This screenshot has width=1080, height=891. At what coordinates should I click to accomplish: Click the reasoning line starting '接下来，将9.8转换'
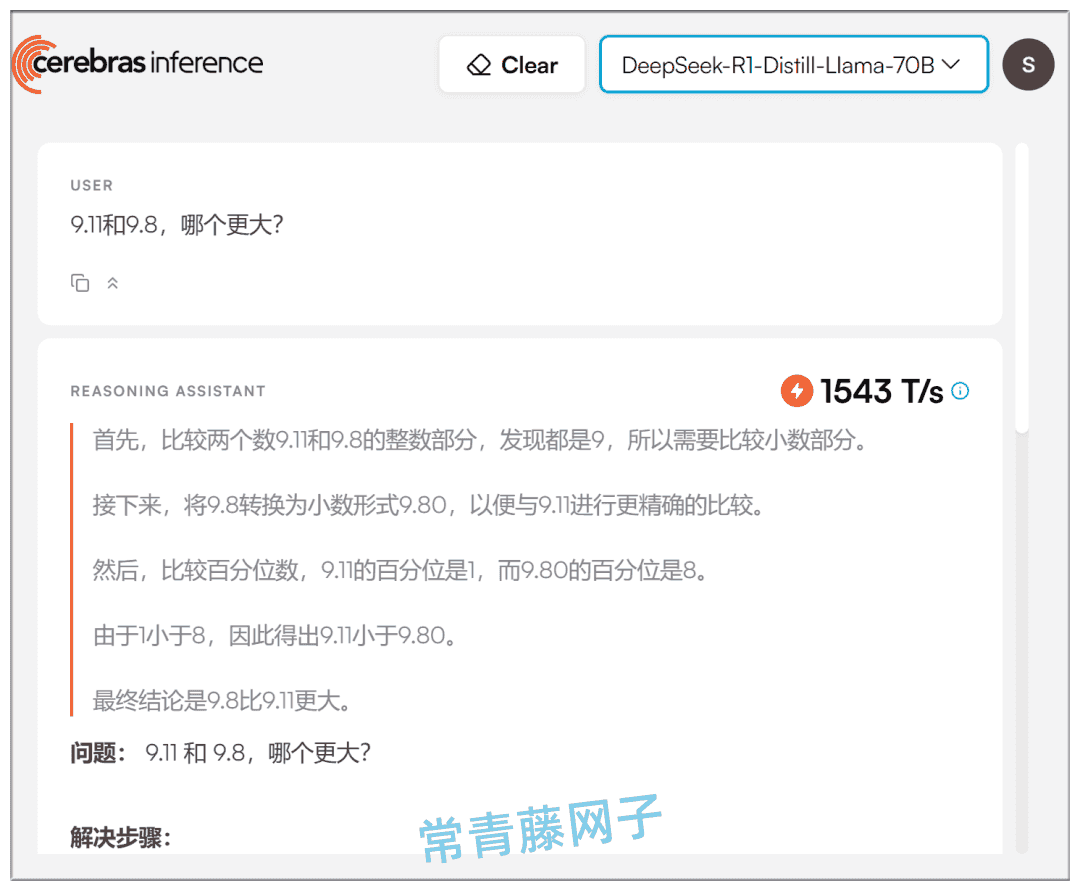click(428, 505)
